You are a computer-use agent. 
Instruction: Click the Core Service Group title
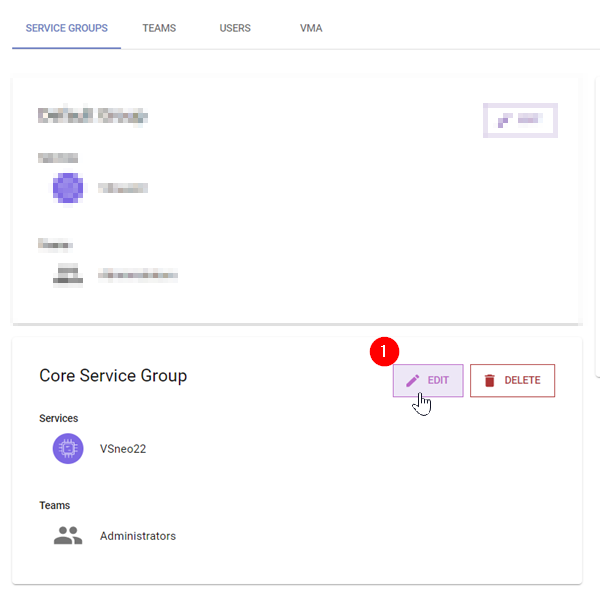tap(113, 376)
